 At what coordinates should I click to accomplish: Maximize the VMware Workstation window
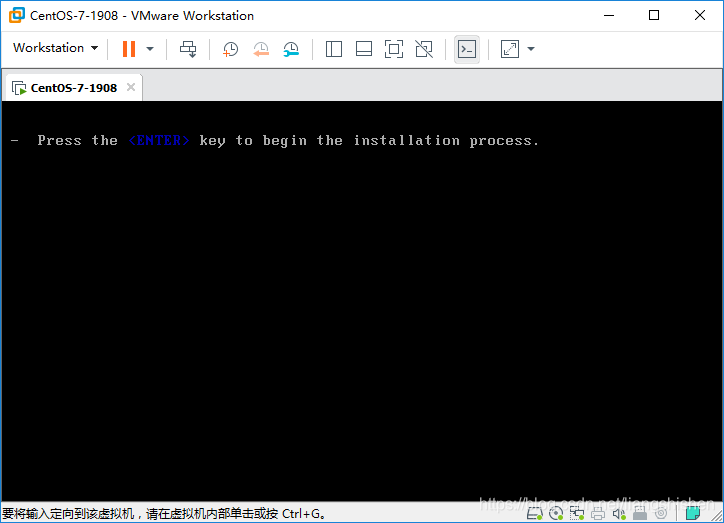point(654,15)
